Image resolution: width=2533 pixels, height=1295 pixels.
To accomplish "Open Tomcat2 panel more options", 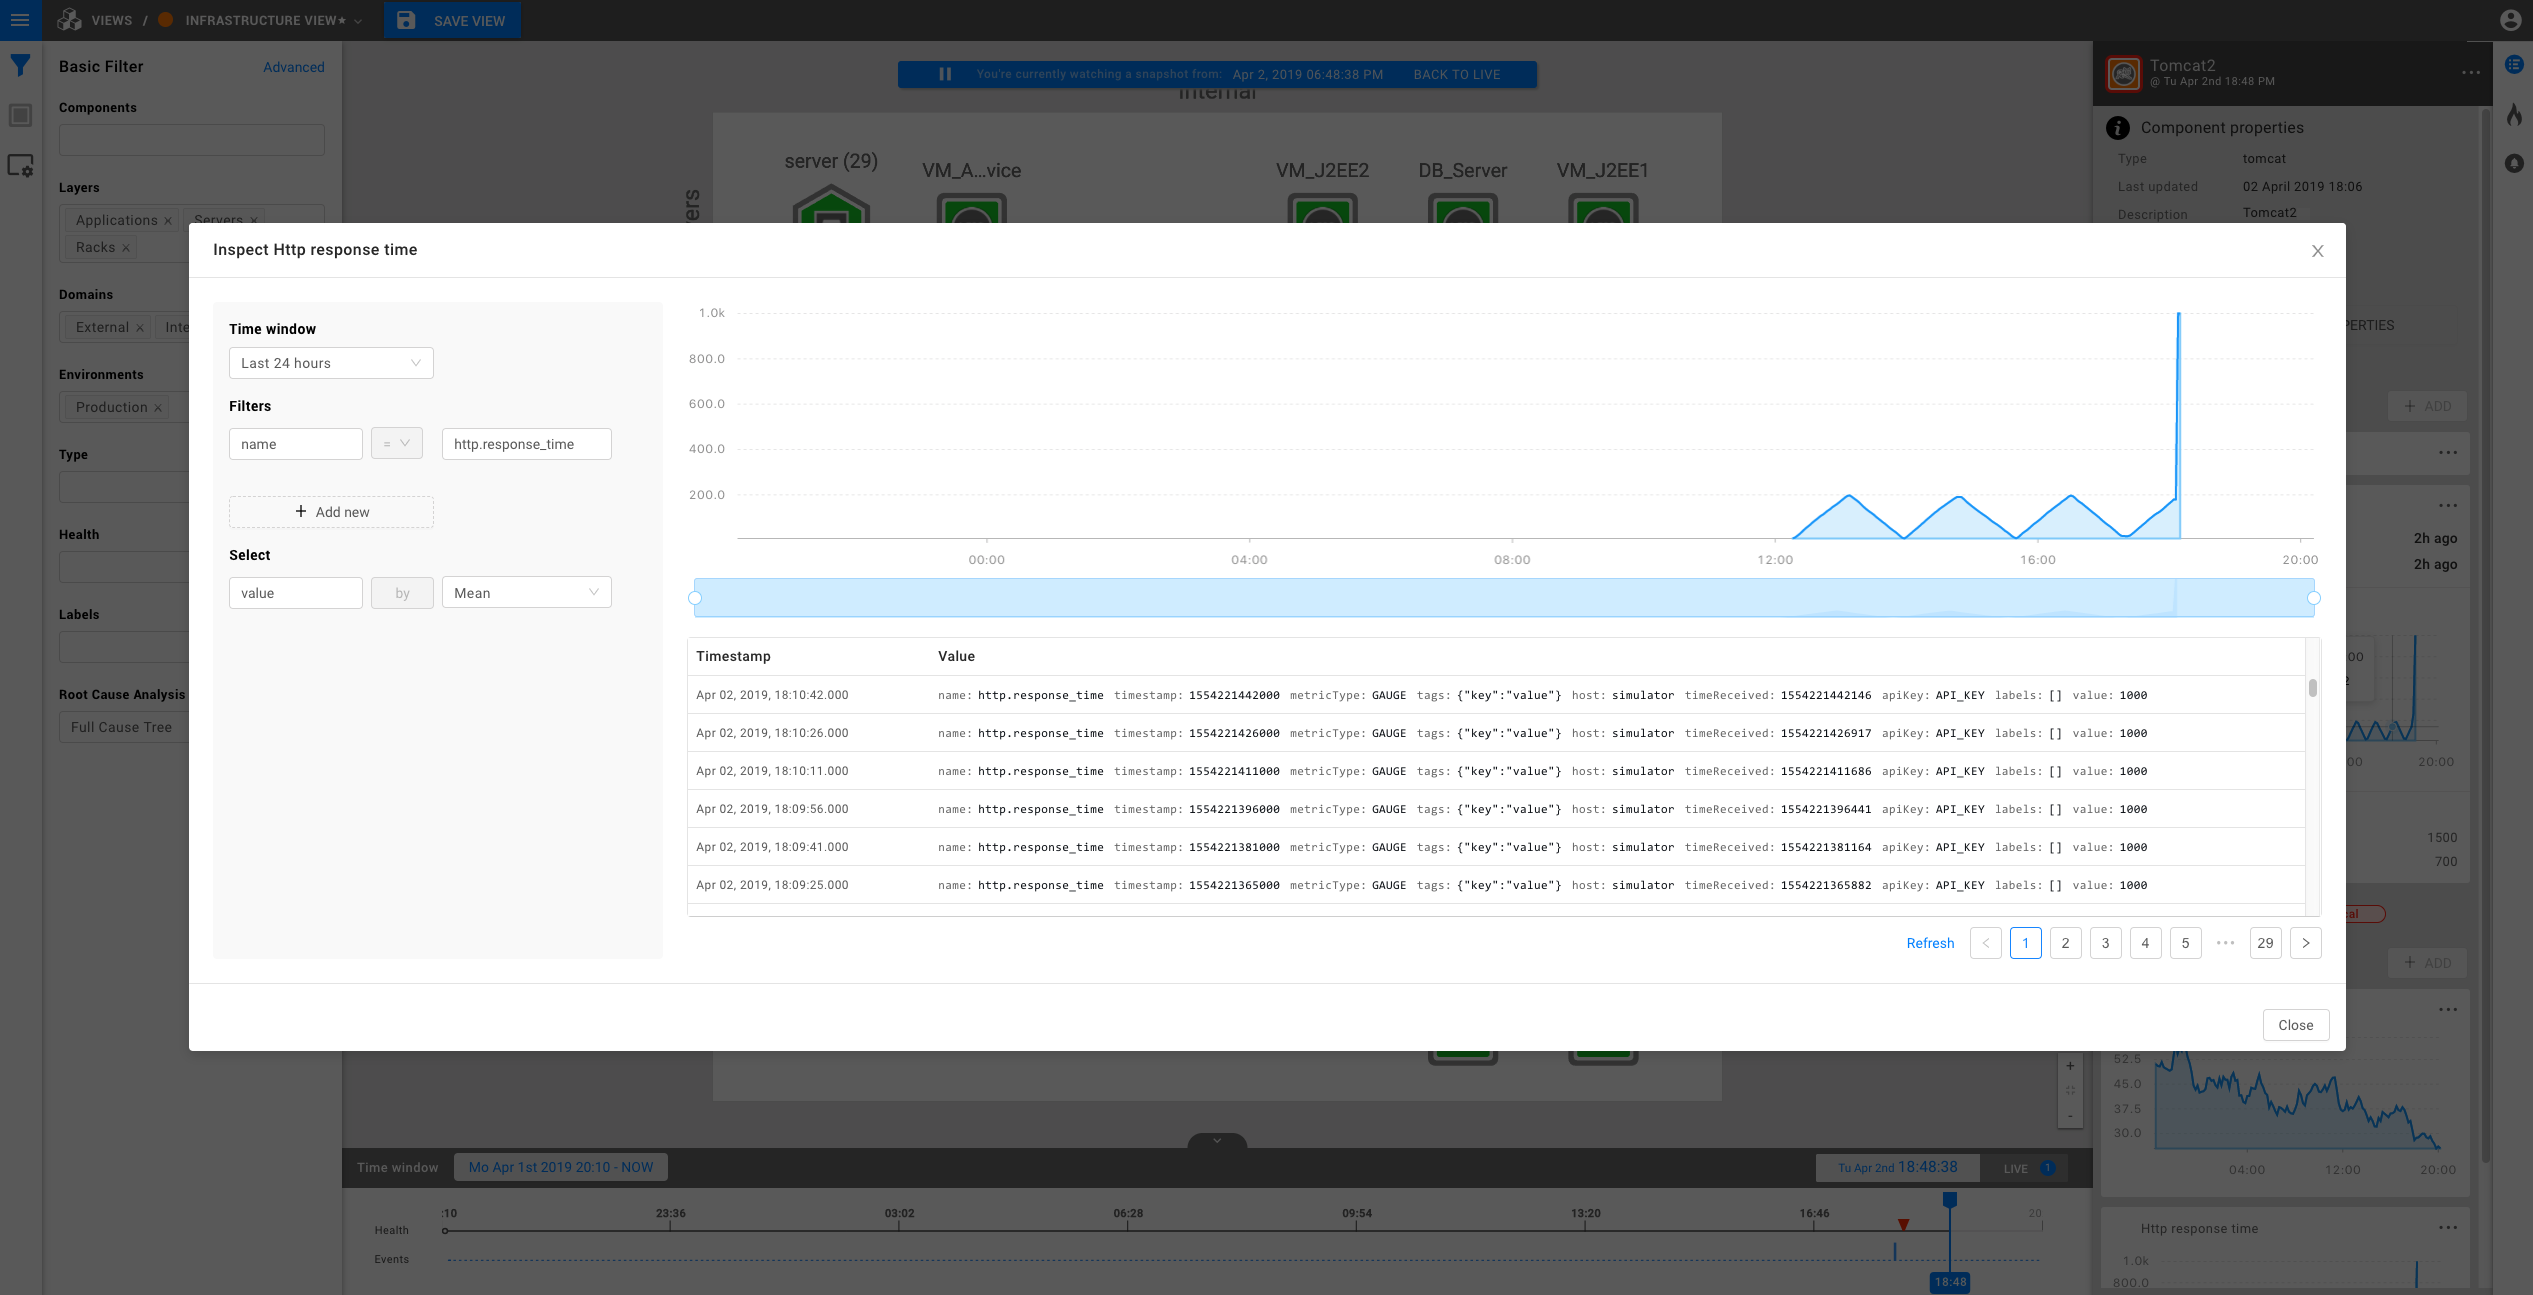I will click(2471, 72).
